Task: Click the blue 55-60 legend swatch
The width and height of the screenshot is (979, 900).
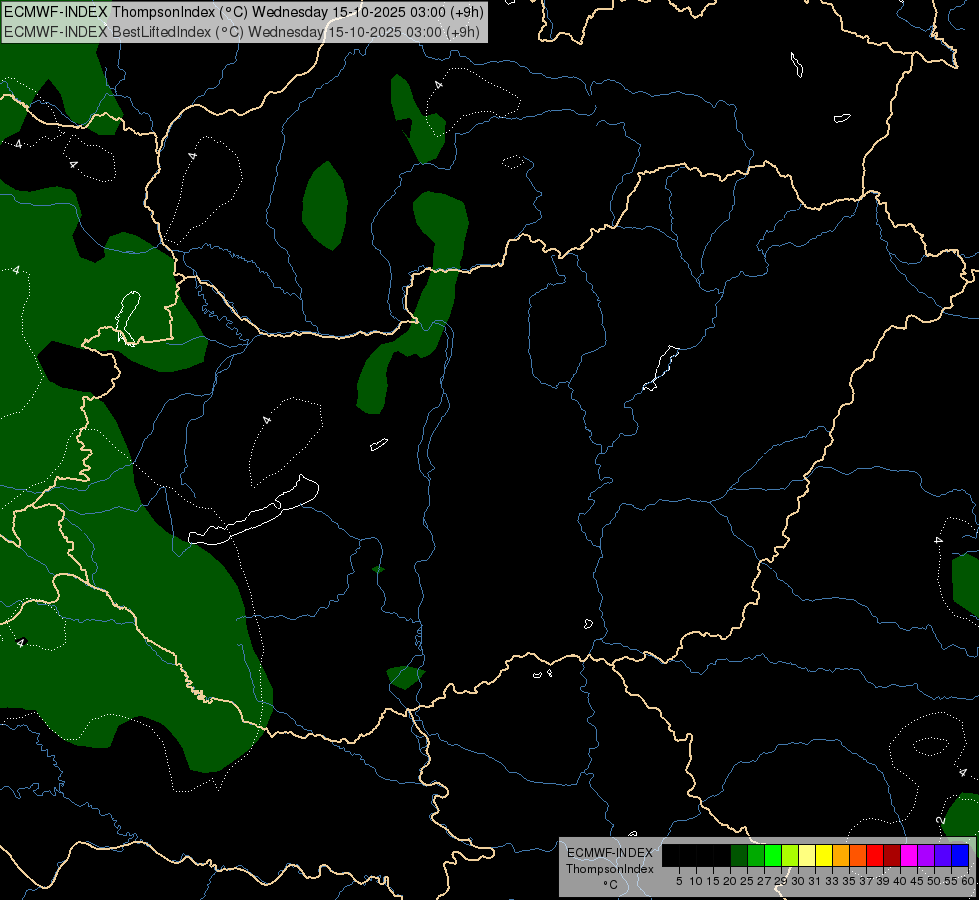Action: [x=960, y=855]
